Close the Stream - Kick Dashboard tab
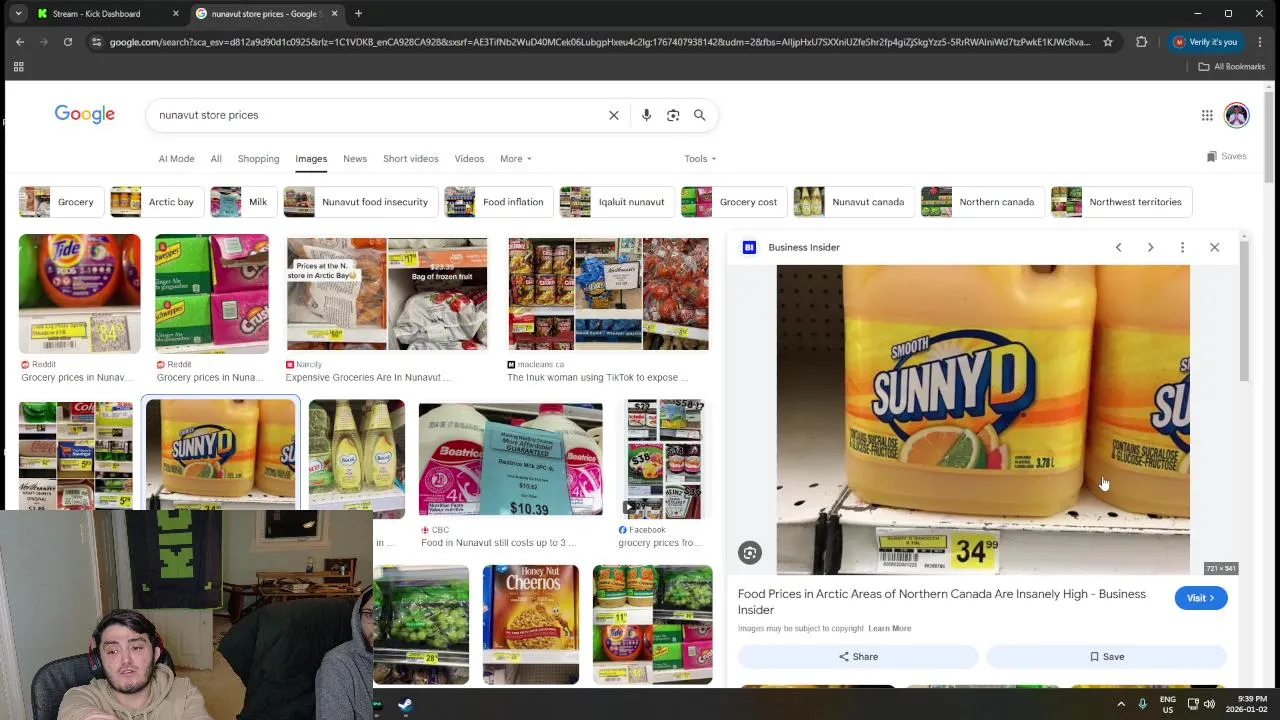Screen dimensions: 1280x720 [x=176, y=14]
